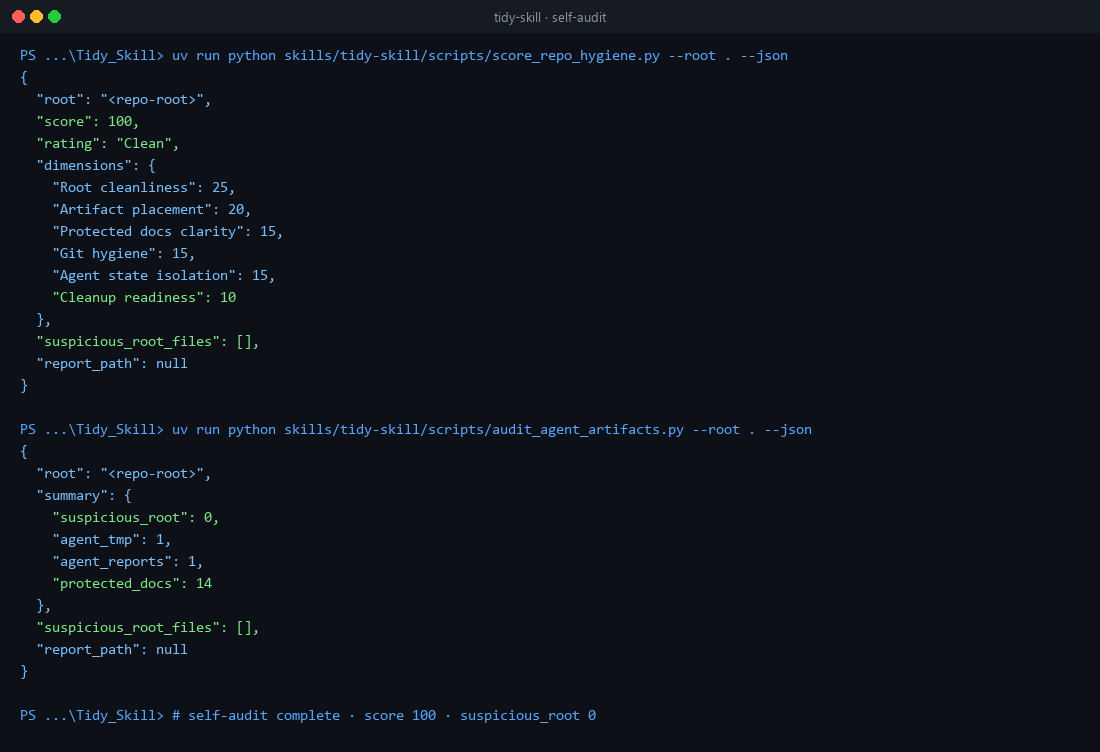Click the window title 'tidy-skill · self-audit'
1100x752 pixels.
[x=550, y=18]
